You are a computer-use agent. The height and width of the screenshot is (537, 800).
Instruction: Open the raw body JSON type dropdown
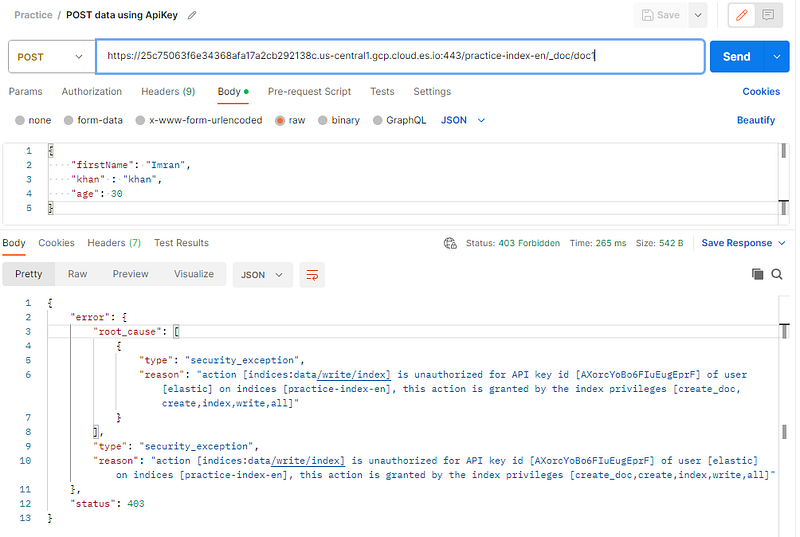coord(463,120)
